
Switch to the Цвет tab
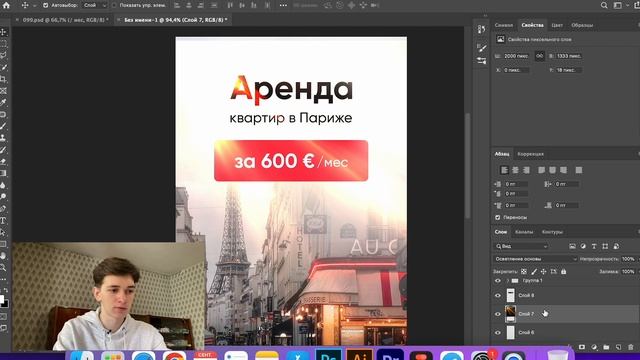[x=557, y=25]
